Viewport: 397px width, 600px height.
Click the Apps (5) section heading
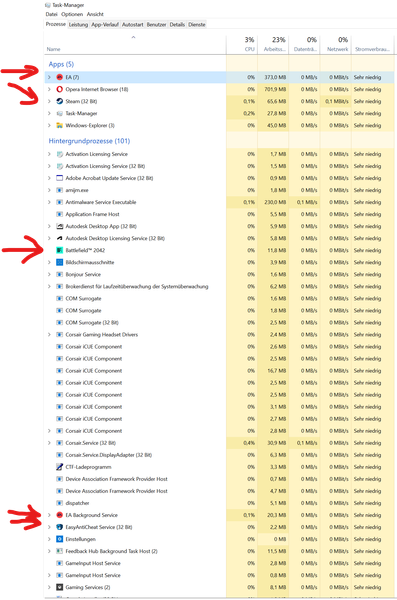click(61, 64)
